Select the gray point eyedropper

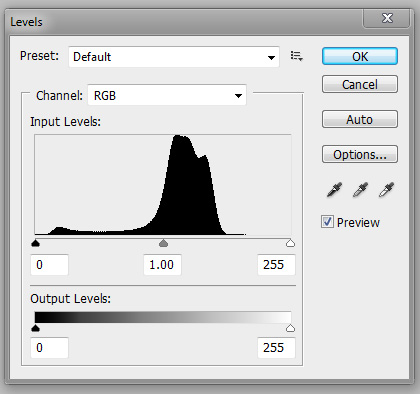tap(360, 190)
